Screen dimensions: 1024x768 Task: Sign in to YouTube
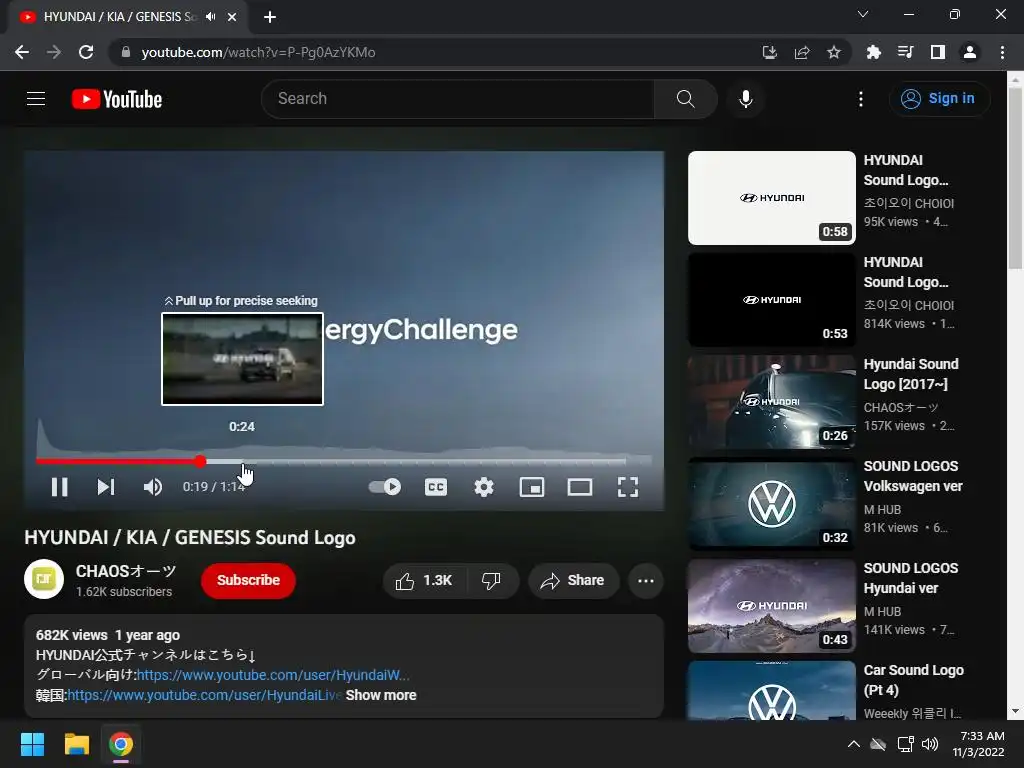click(938, 99)
